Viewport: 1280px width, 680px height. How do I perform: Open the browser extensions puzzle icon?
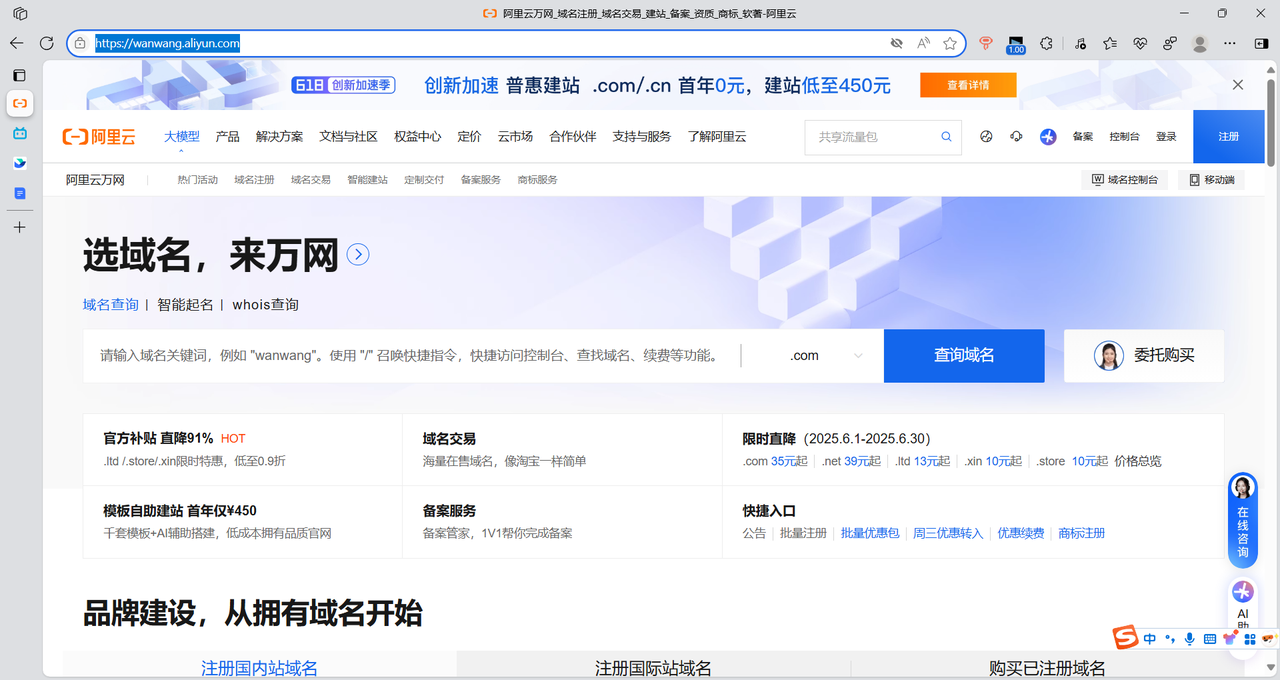(x=1047, y=43)
